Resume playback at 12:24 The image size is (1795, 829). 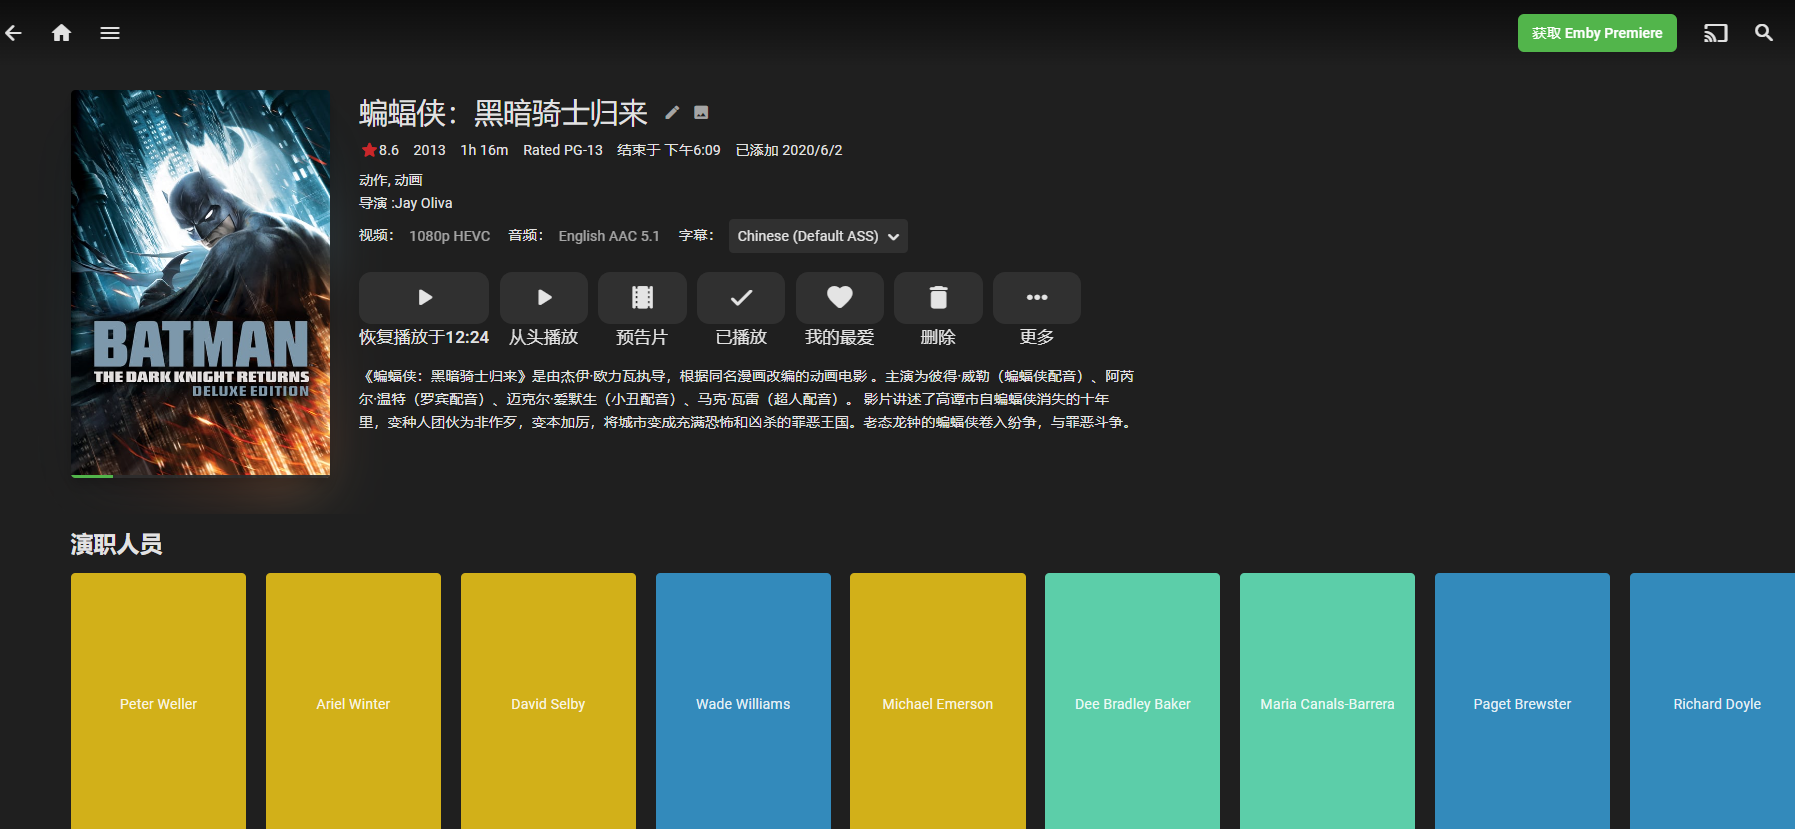424,298
